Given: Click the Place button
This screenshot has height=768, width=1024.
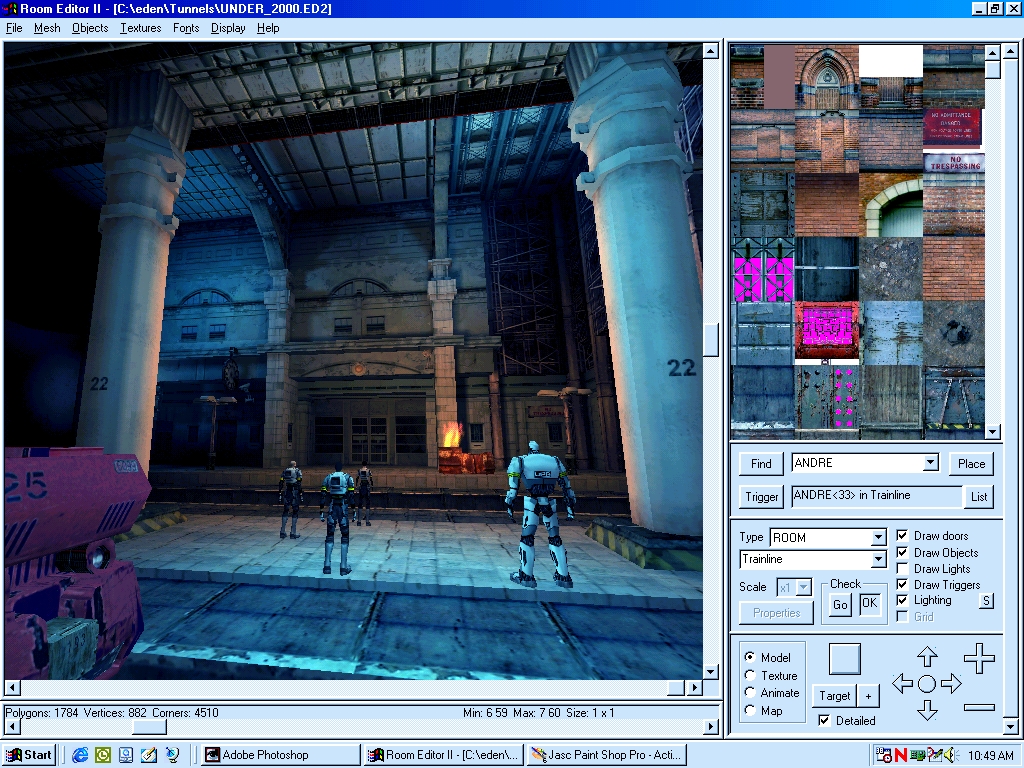Looking at the screenshot, I should click(971, 464).
